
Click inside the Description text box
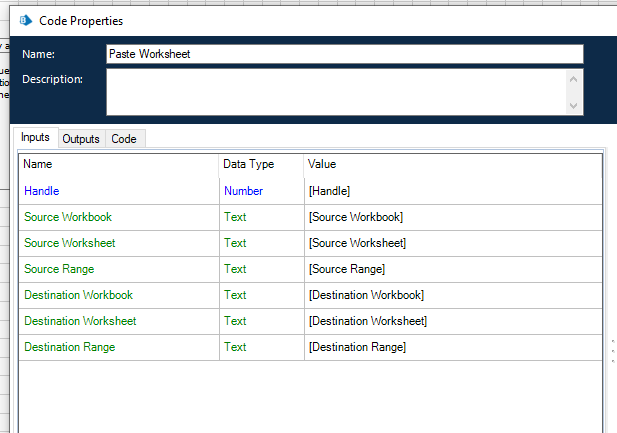pyautogui.click(x=336, y=91)
